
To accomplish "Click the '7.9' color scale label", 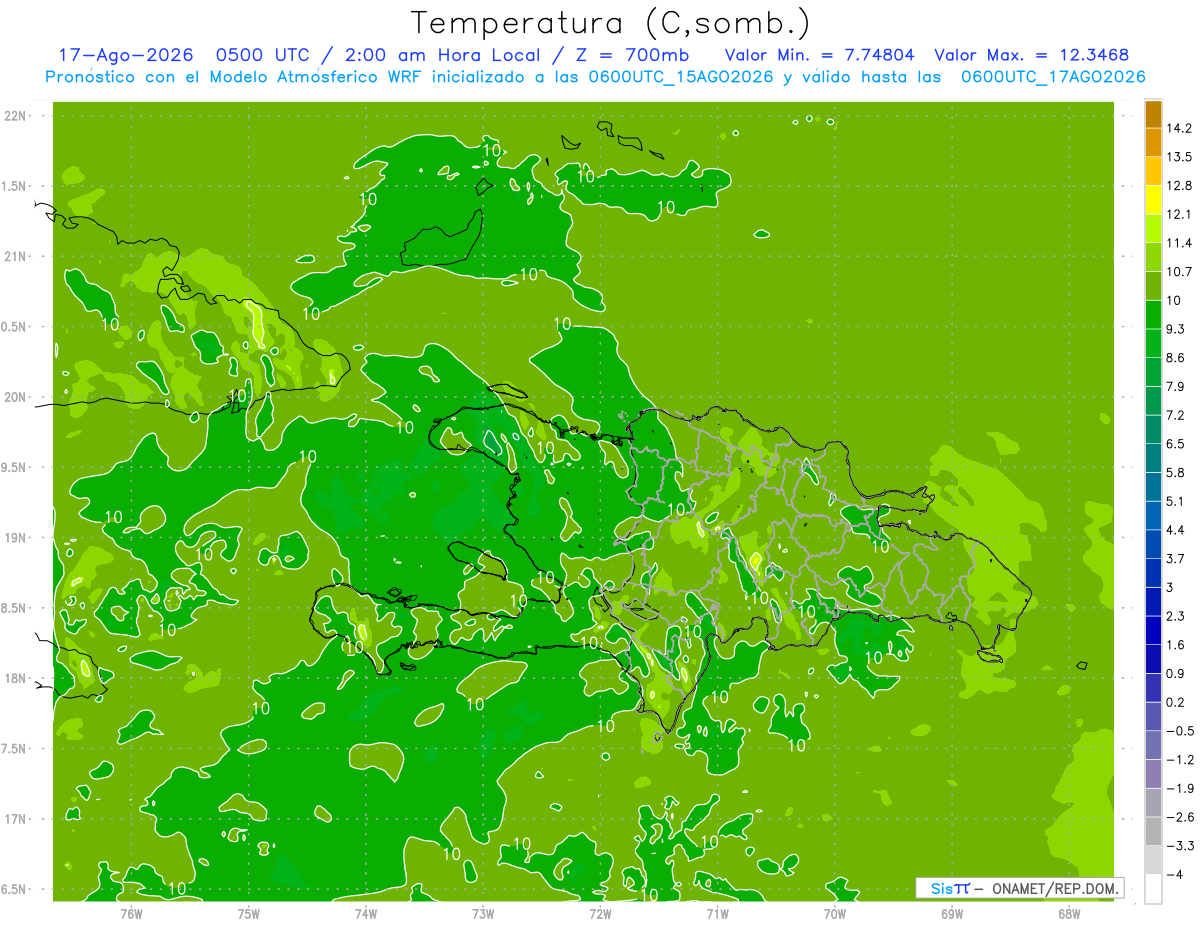I will (1176, 387).
